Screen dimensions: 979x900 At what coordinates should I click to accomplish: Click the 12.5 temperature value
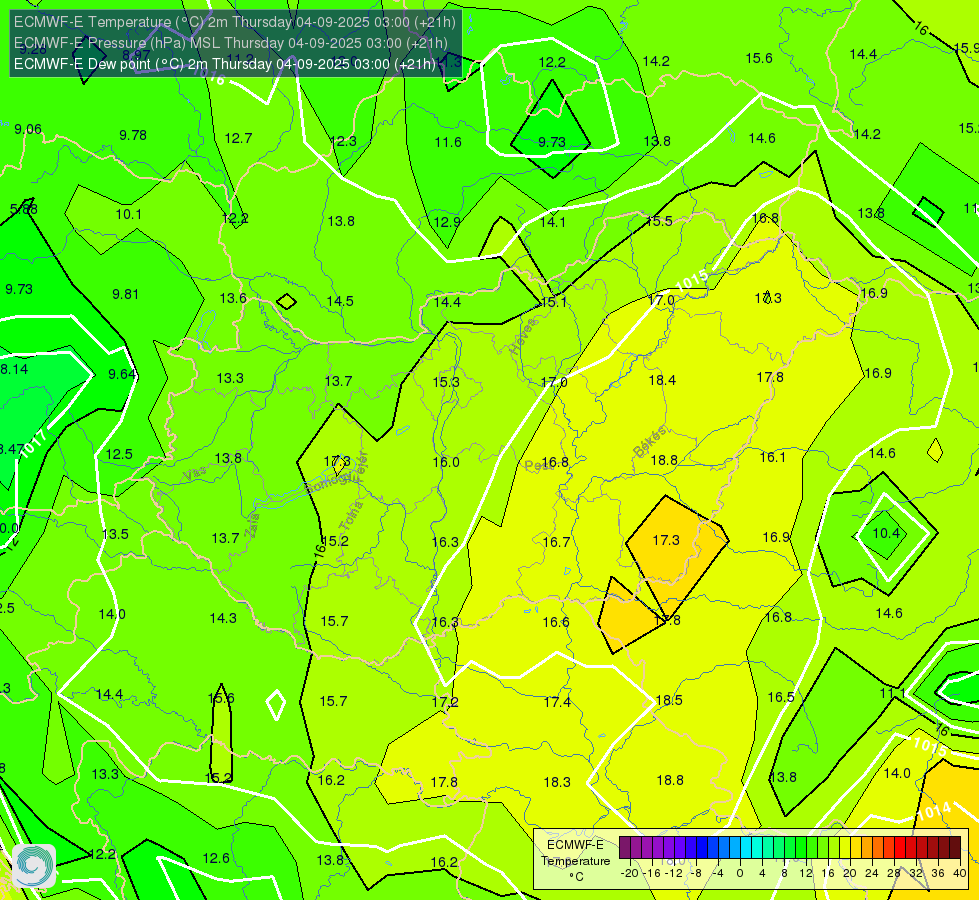click(x=119, y=454)
